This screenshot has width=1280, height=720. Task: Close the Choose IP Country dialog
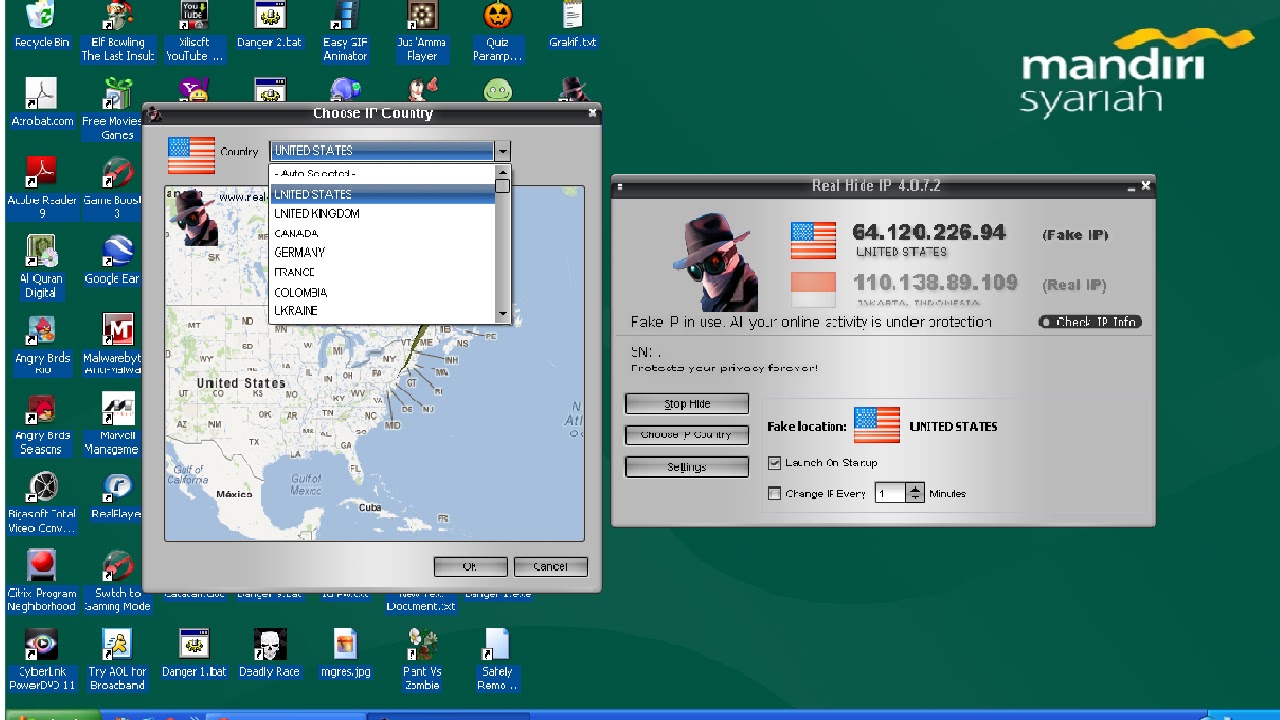point(592,113)
